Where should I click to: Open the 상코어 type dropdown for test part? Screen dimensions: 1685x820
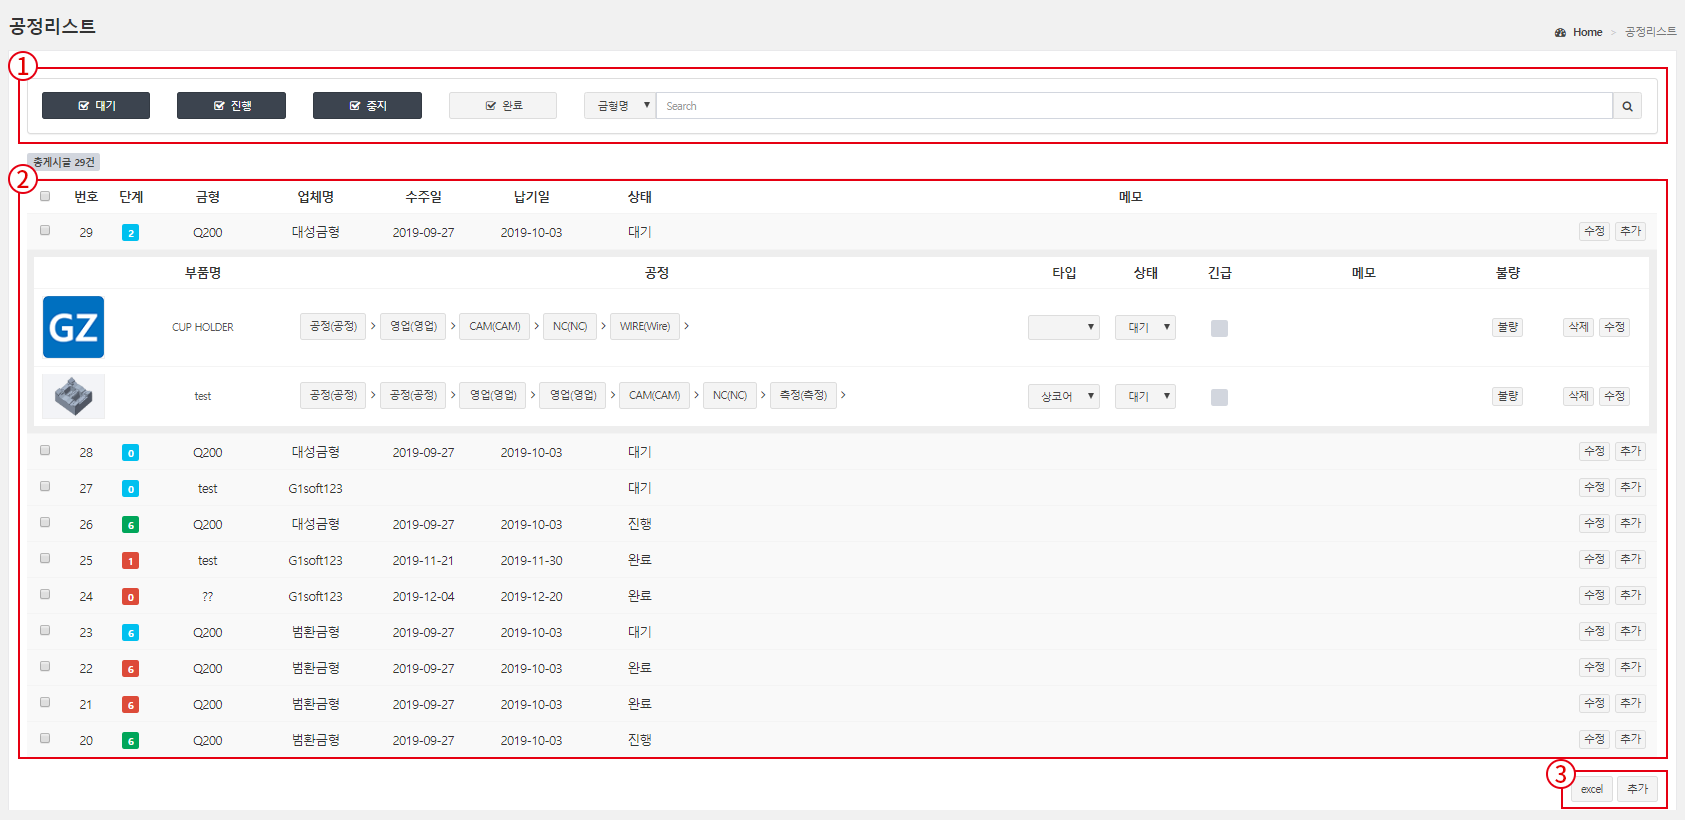[x=1064, y=396]
